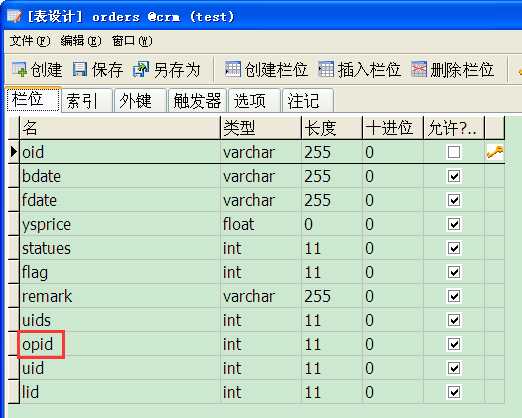Select the row marker arrow beside oid

point(14,152)
